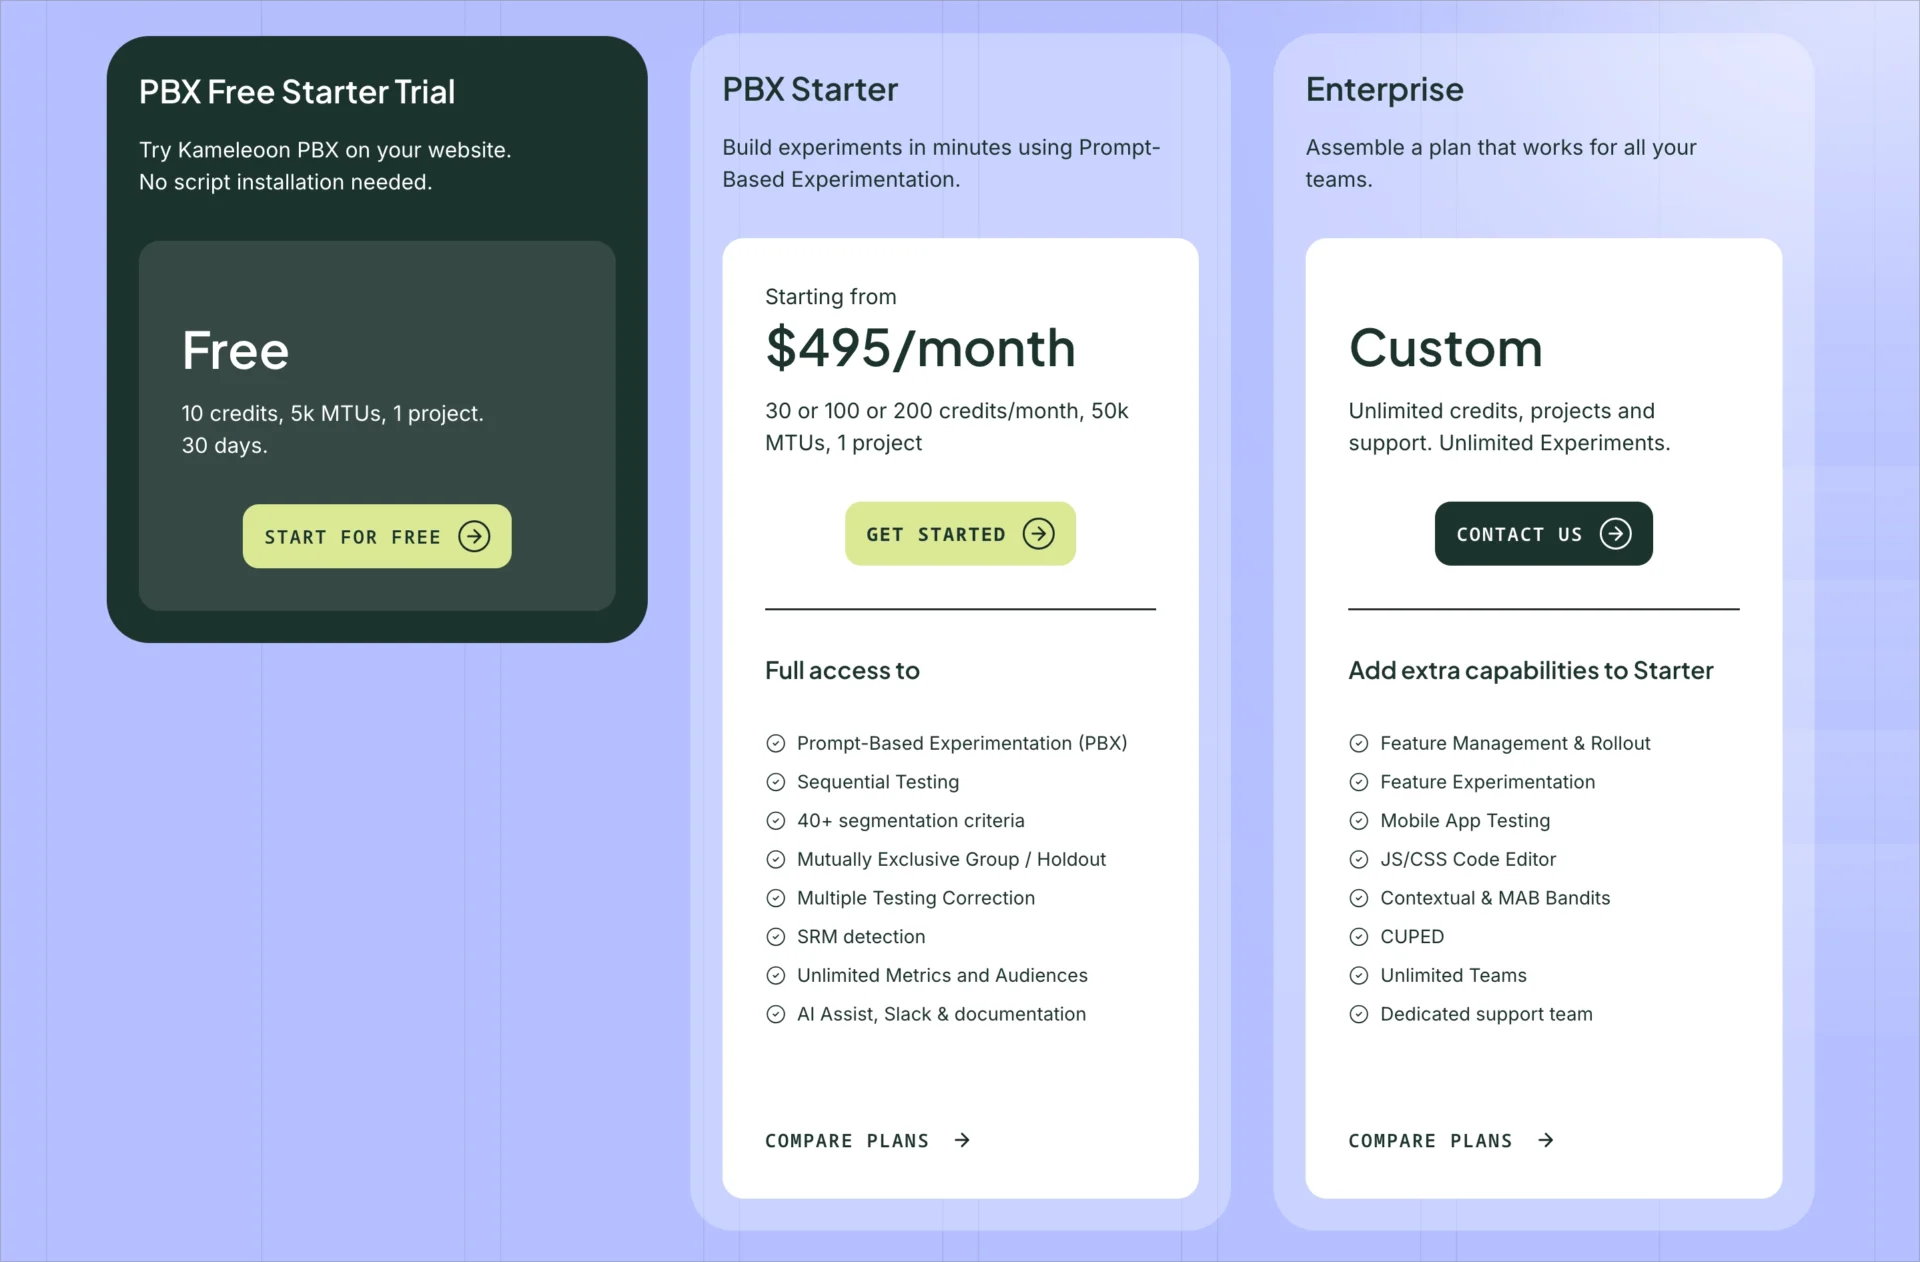
Task: Click the arrow icon inside Start For Free button
Action: coord(473,536)
